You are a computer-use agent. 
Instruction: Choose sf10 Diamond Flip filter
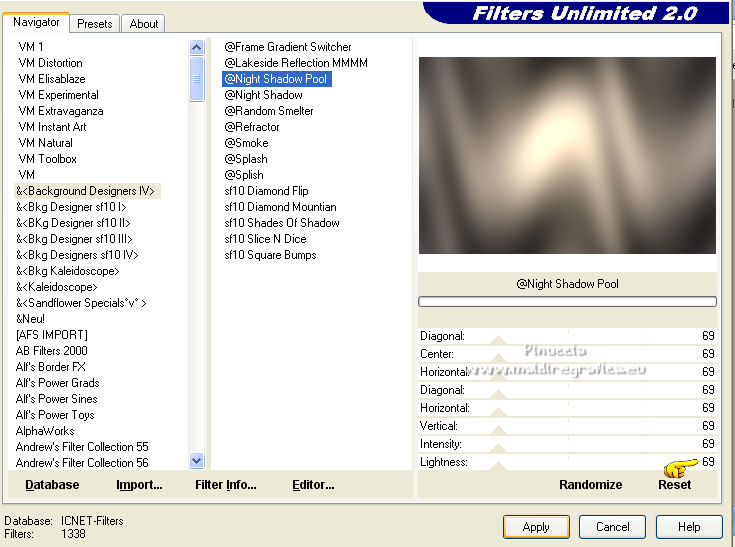tap(266, 191)
